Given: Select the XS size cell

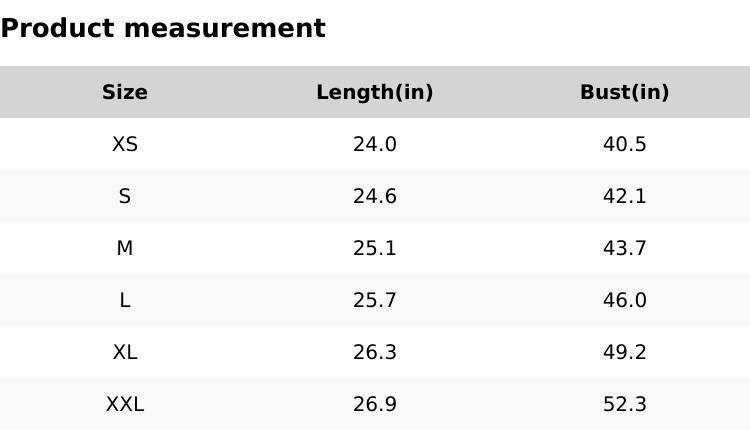Looking at the screenshot, I should pyautogui.click(x=125, y=144).
